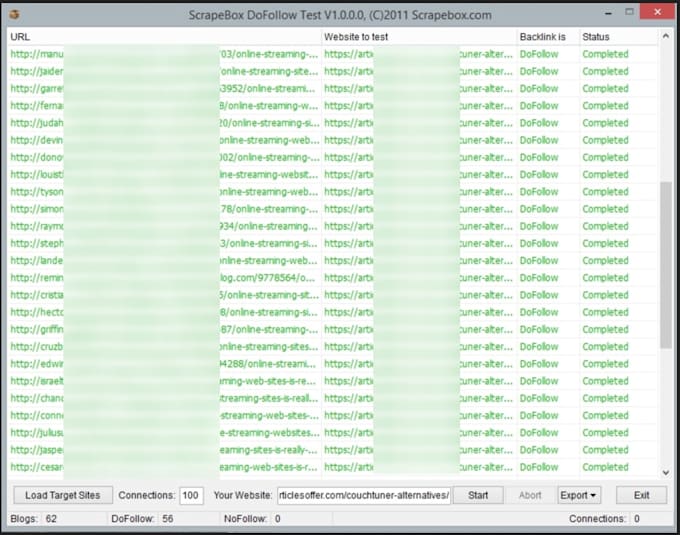Image resolution: width=680 pixels, height=535 pixels.
Task: Select the row starting http://louist
Action: (333, 175)
